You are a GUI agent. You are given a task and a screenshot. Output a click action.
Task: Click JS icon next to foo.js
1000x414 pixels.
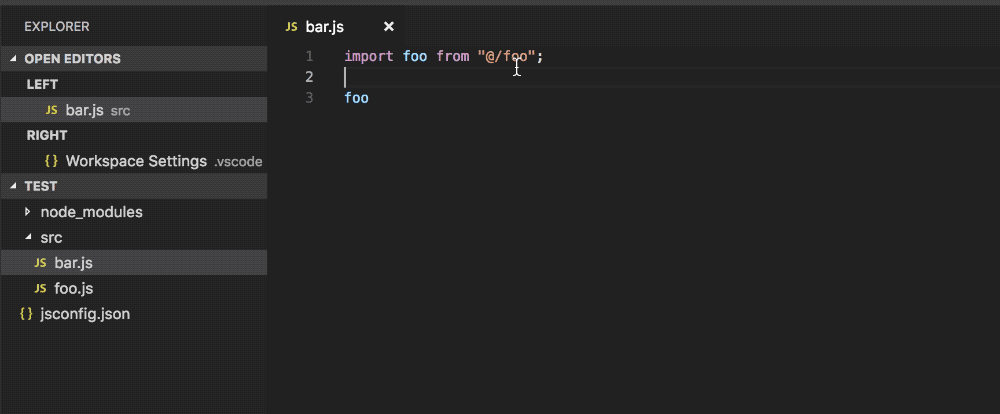tap(40, 288)
